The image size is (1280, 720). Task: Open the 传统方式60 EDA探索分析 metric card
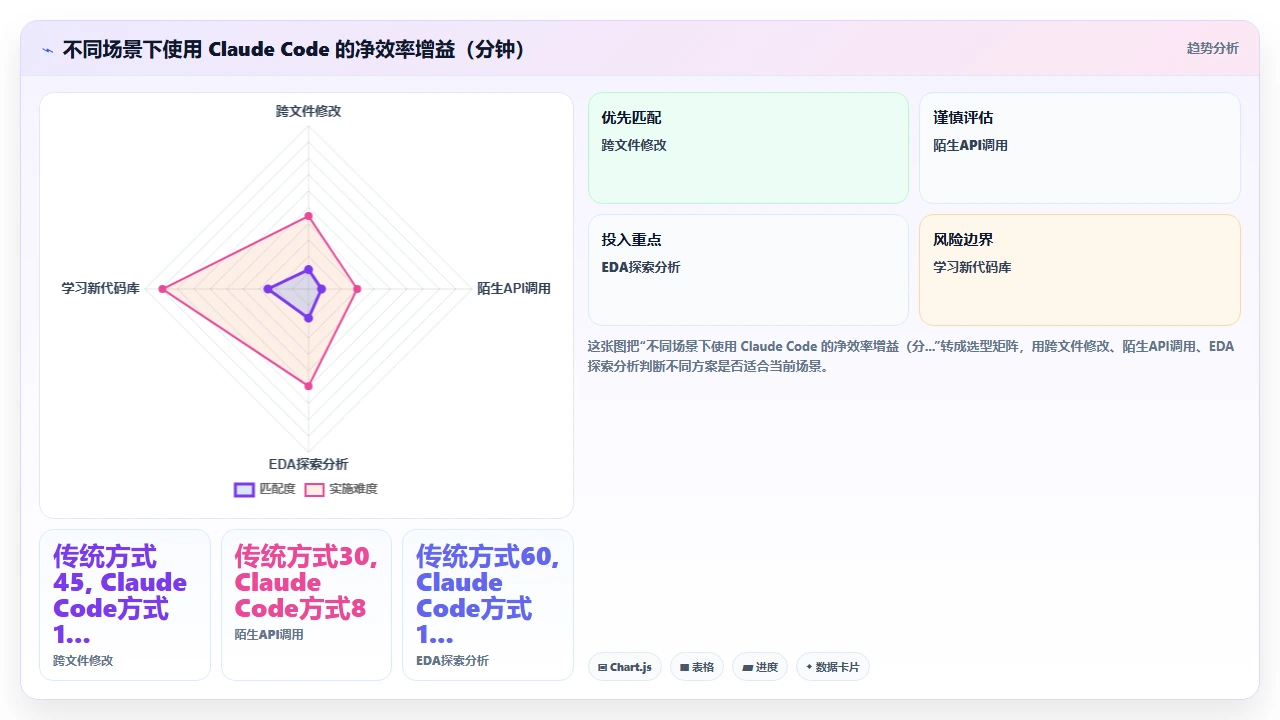(x=488, y=605)
